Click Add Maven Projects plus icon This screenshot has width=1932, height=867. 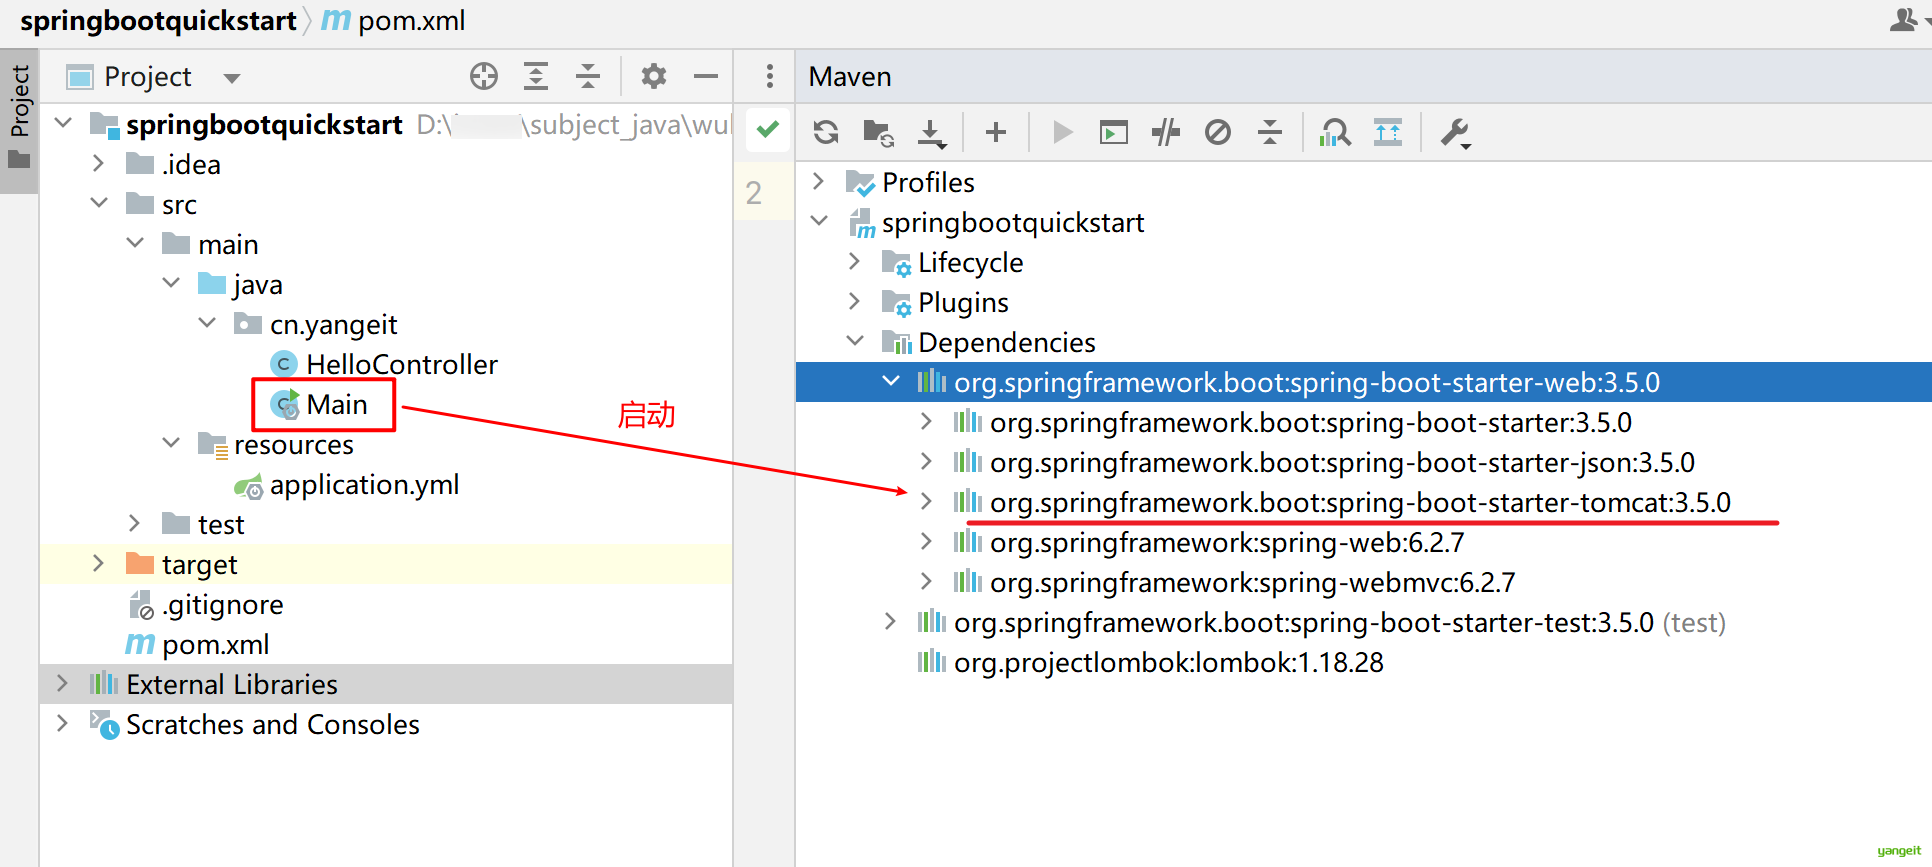(996, 132)
